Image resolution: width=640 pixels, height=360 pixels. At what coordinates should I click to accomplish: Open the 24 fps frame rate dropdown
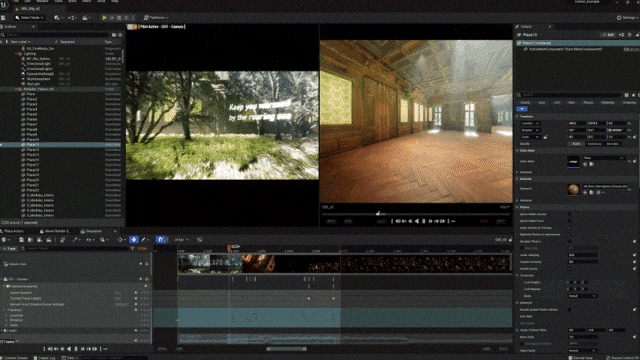[181, 240]
